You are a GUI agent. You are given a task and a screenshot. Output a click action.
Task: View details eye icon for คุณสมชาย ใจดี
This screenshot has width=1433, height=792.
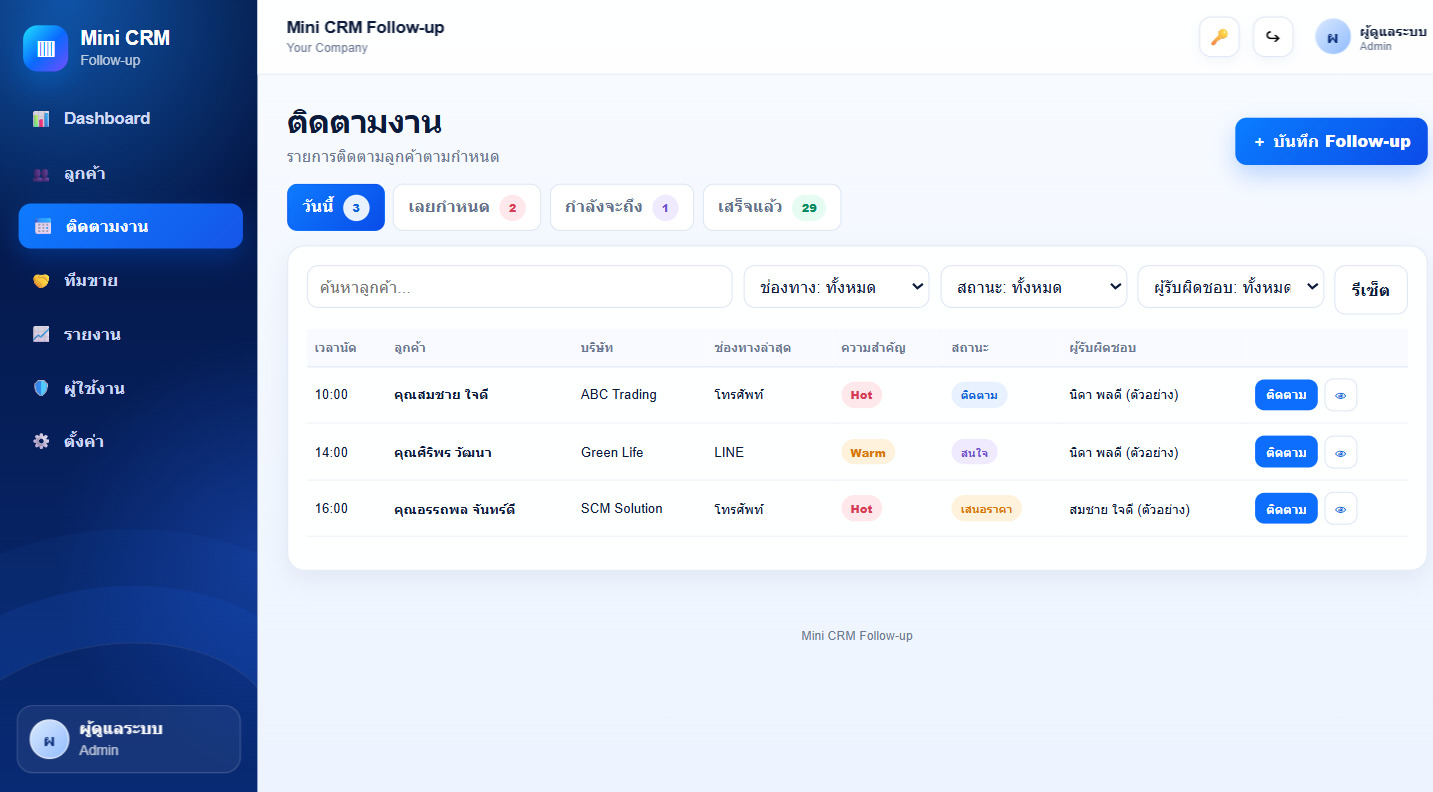(1341, 395)
